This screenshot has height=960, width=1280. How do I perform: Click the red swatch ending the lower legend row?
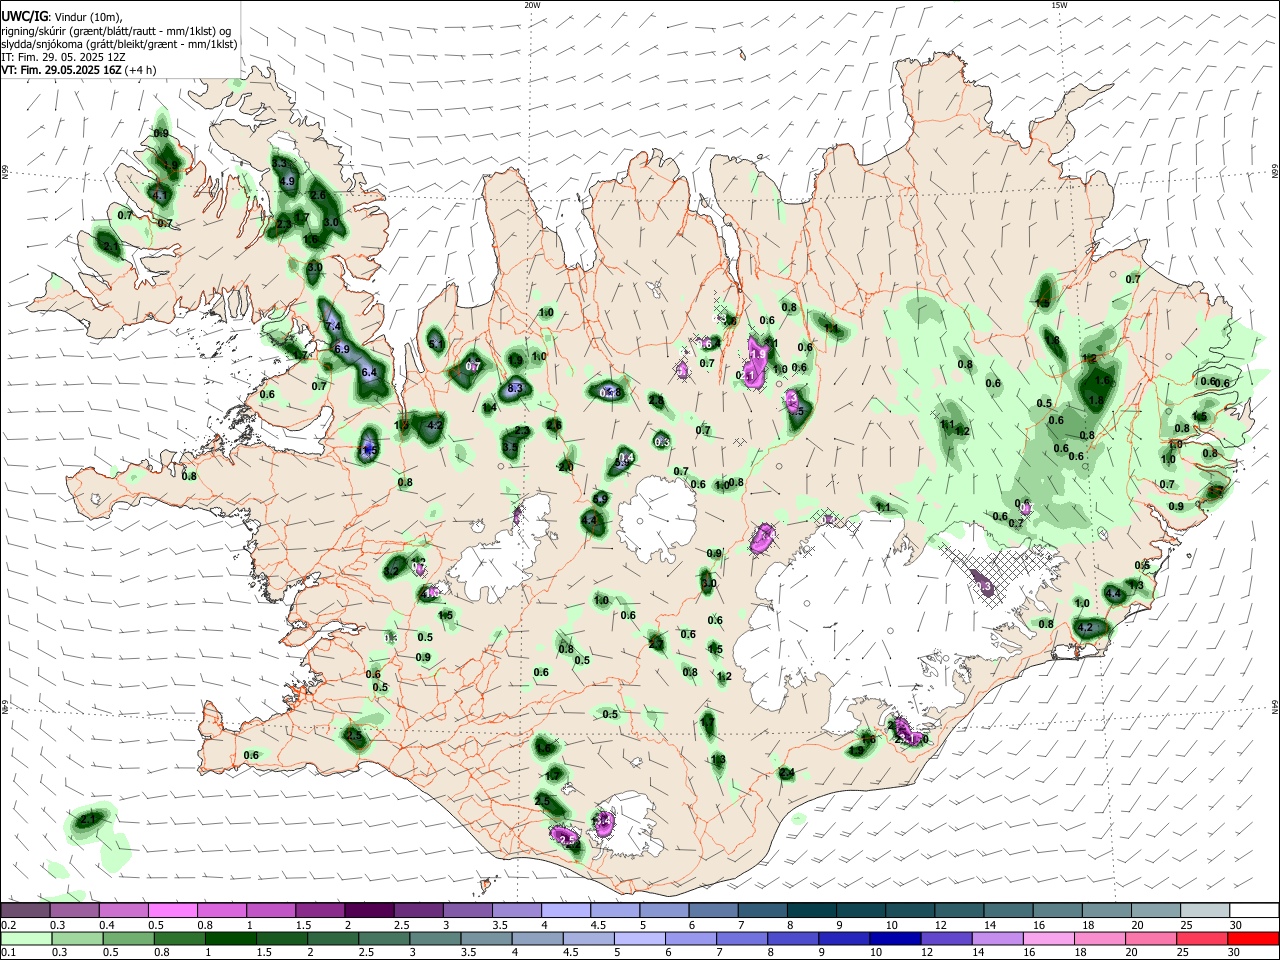1254,939
